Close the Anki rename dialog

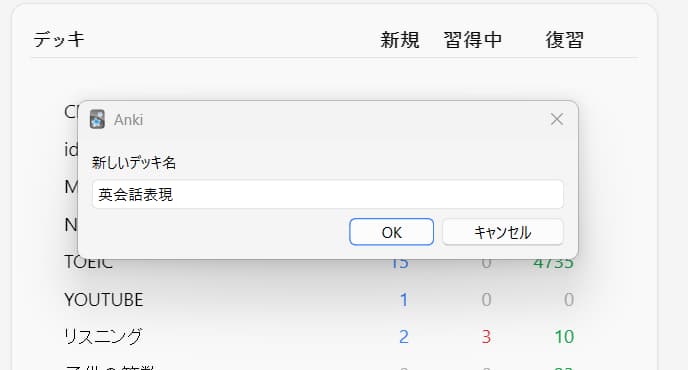click(x=557, y=119)
